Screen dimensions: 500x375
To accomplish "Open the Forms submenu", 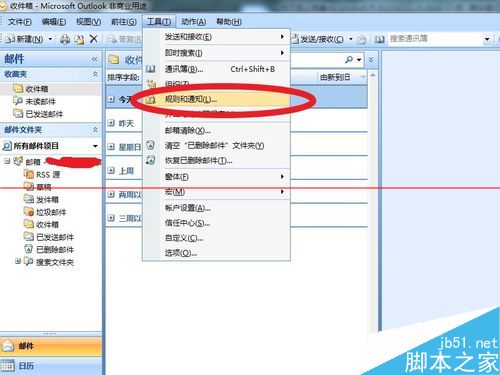I will pos(217,176).
